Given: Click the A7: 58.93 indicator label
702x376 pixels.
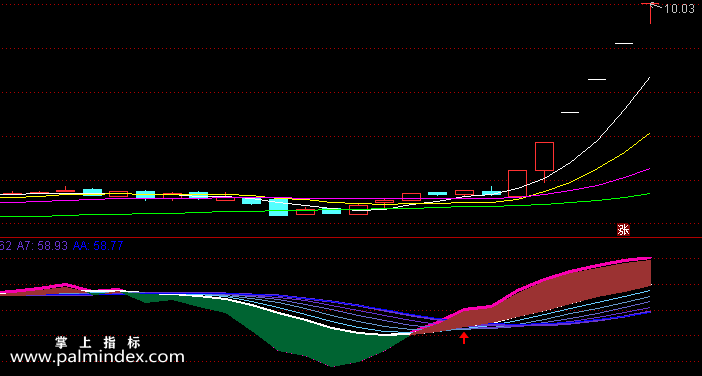Looking at the screenshot, I should pyautogui.click(x=42, y=245).
